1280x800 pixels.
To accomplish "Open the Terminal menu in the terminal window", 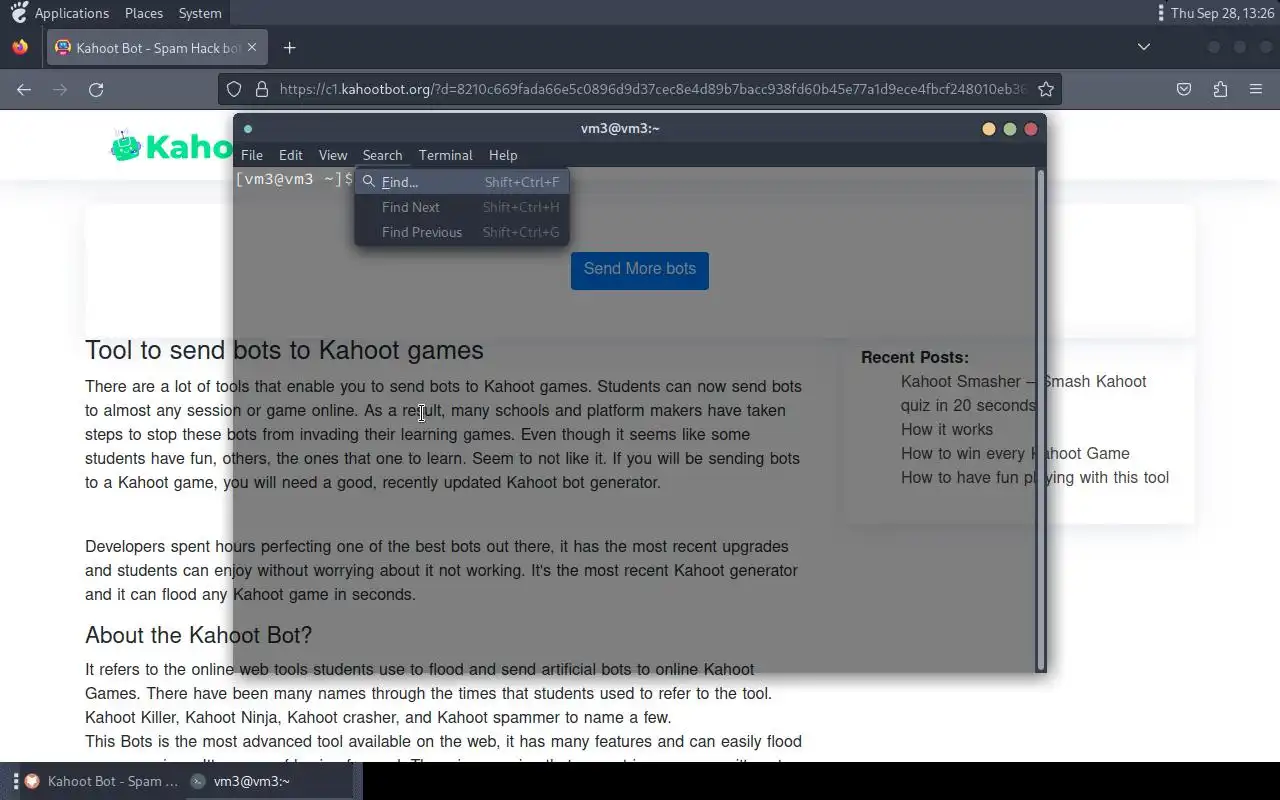I will click(x=446, y=155).
